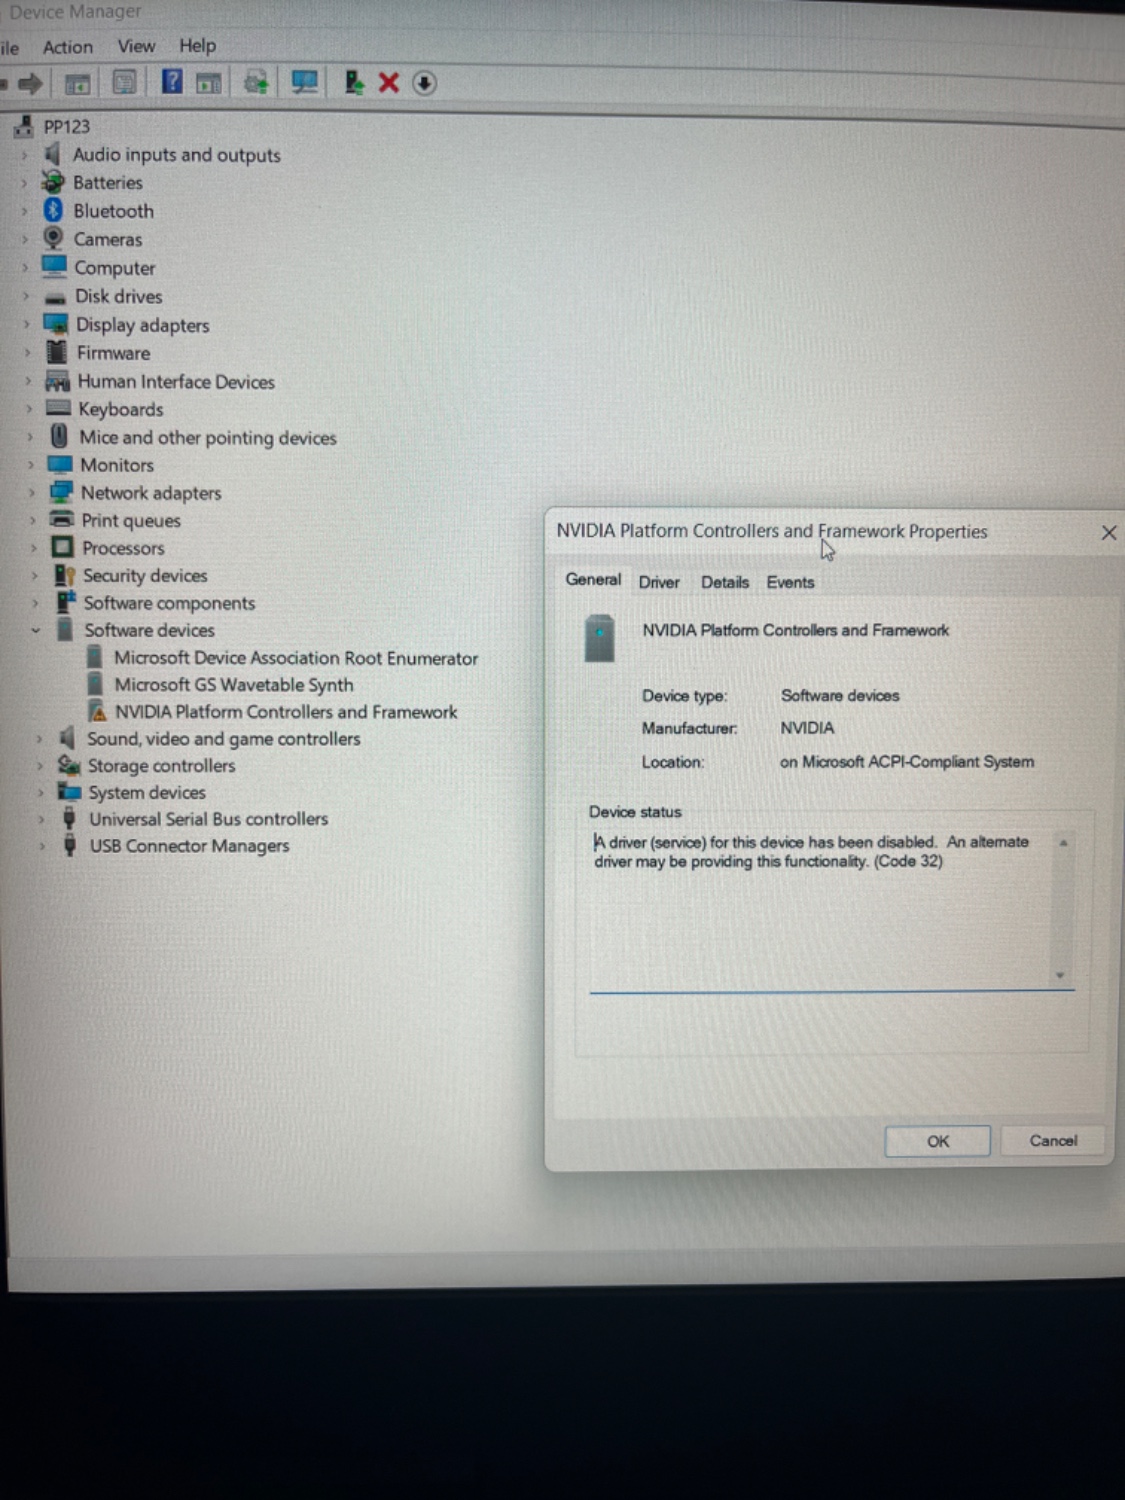The image size is (1125, 1500).
Task: Click the Disable device down-arrow icon
Action: 424,83
